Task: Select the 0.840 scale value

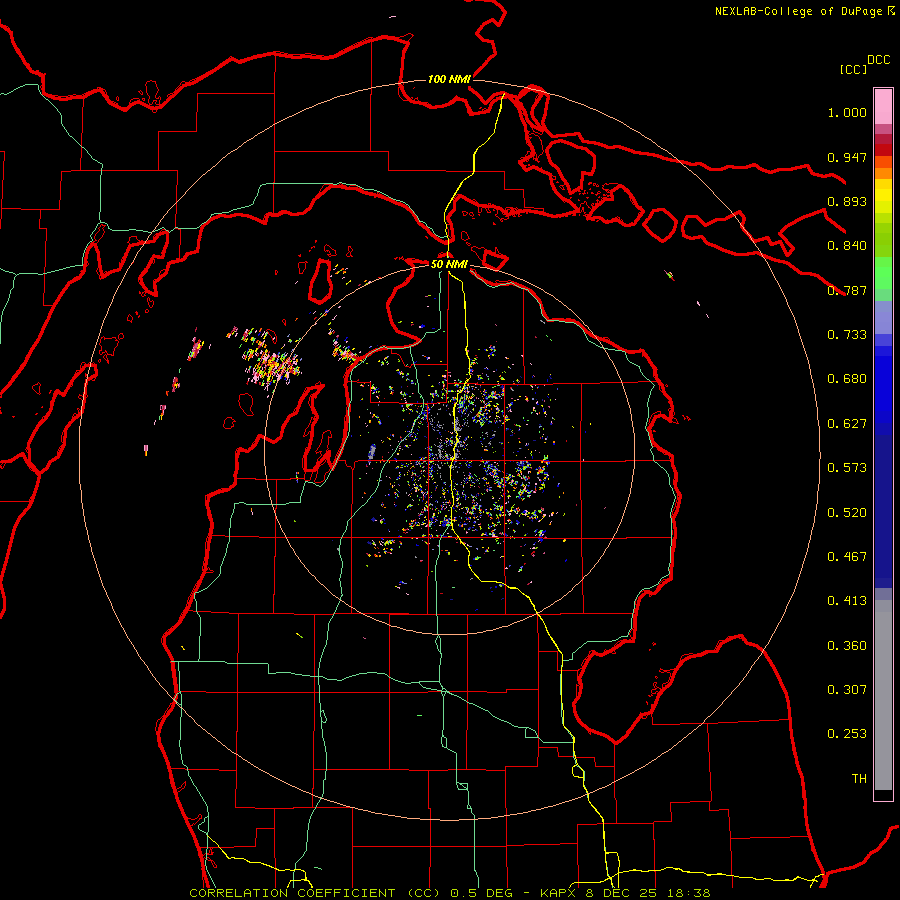Action: tap(847, 246)
